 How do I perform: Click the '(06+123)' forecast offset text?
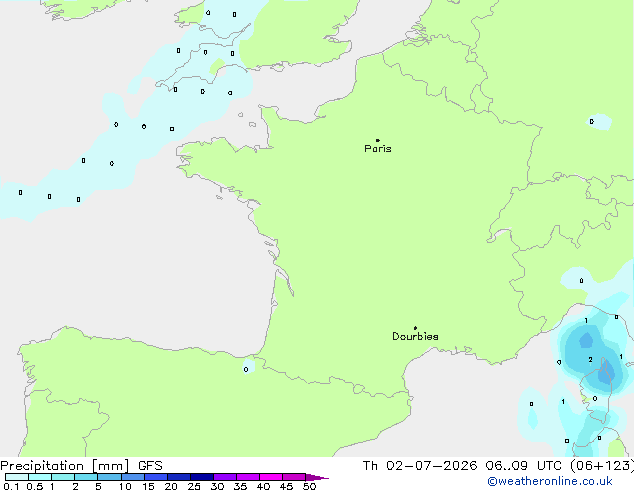click(x=602, y=466)
